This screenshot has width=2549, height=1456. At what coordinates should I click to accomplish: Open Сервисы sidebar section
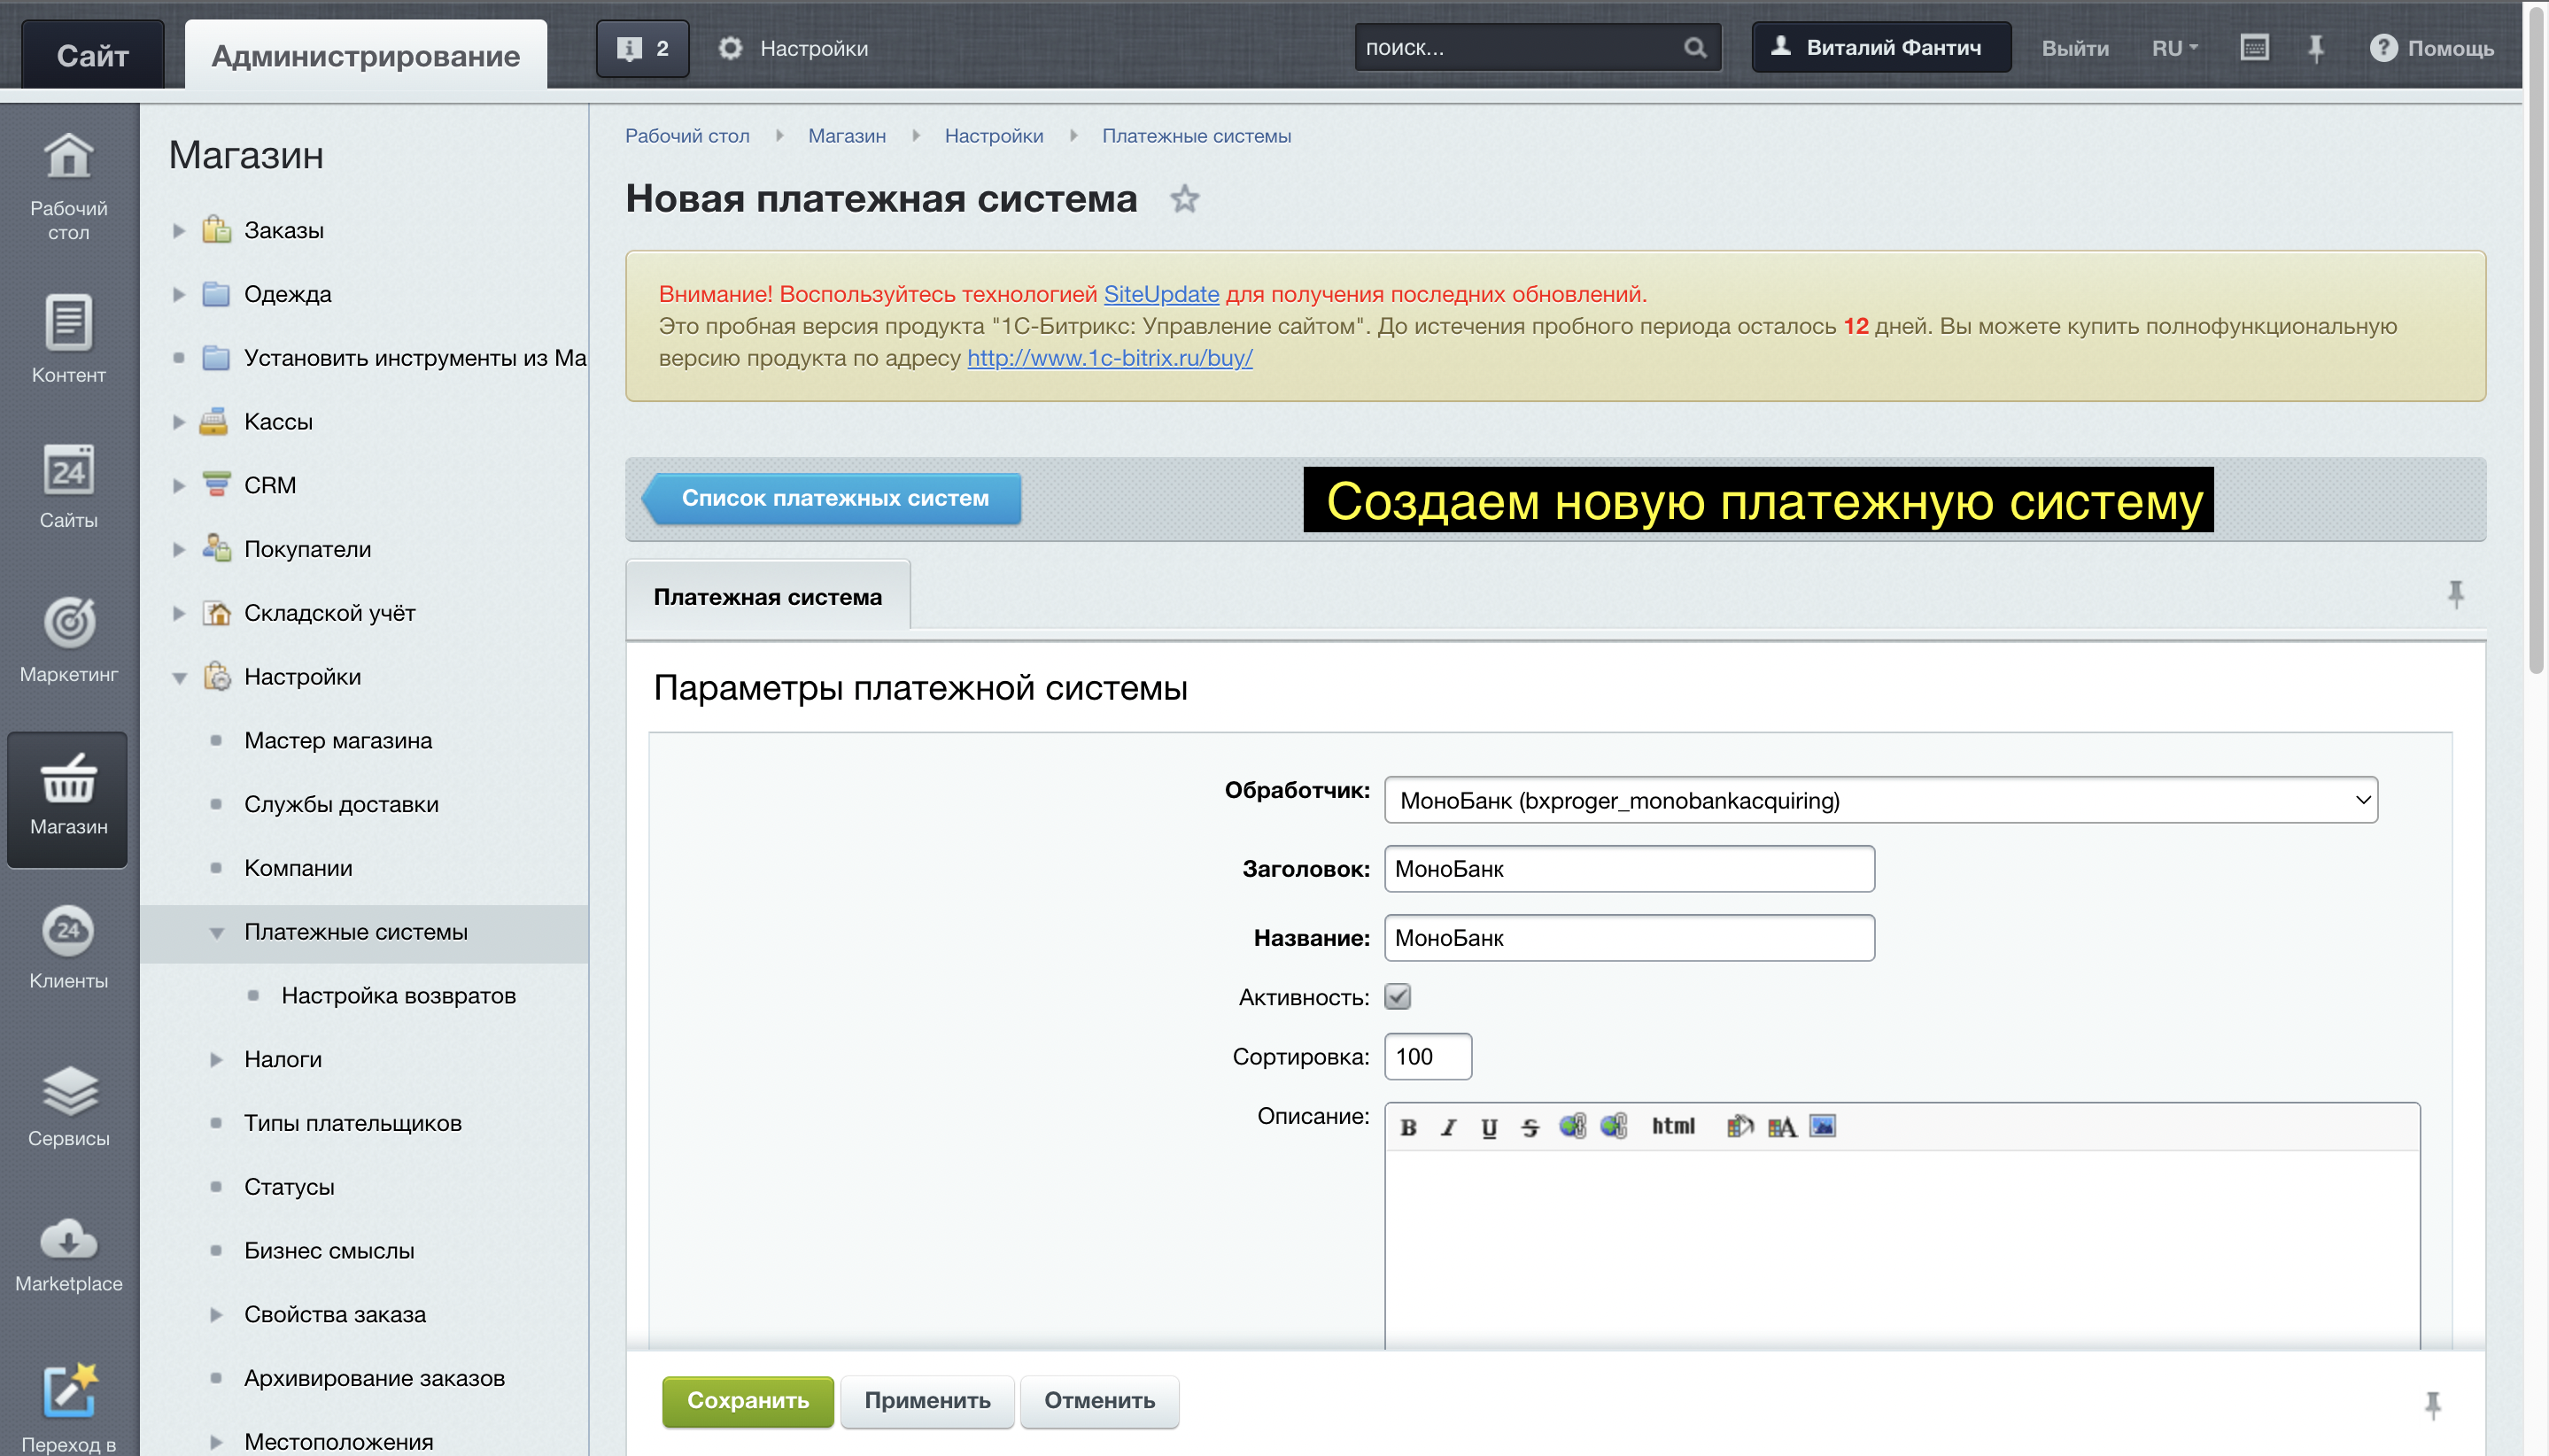click(x=68, y=1105)
